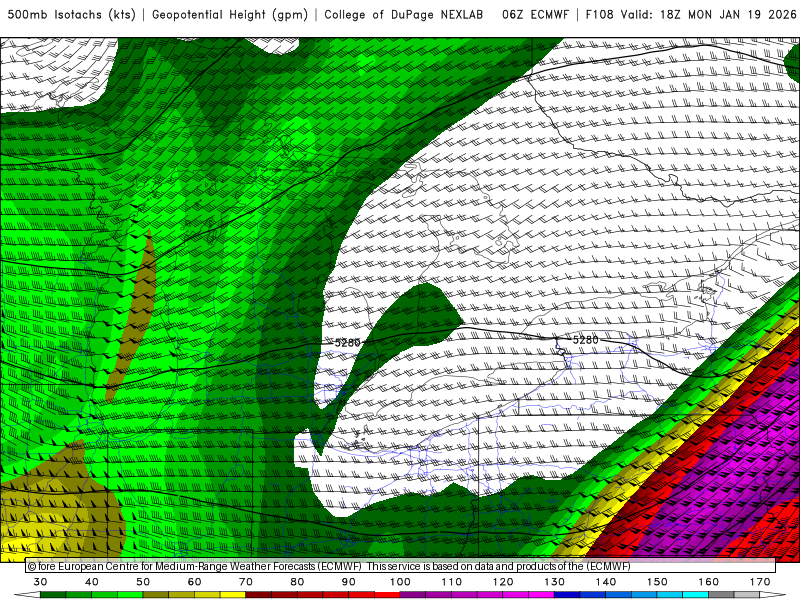800x600 pixels.
Task: Click the "F108" forecast hour label
Action: tap(599, 15)
